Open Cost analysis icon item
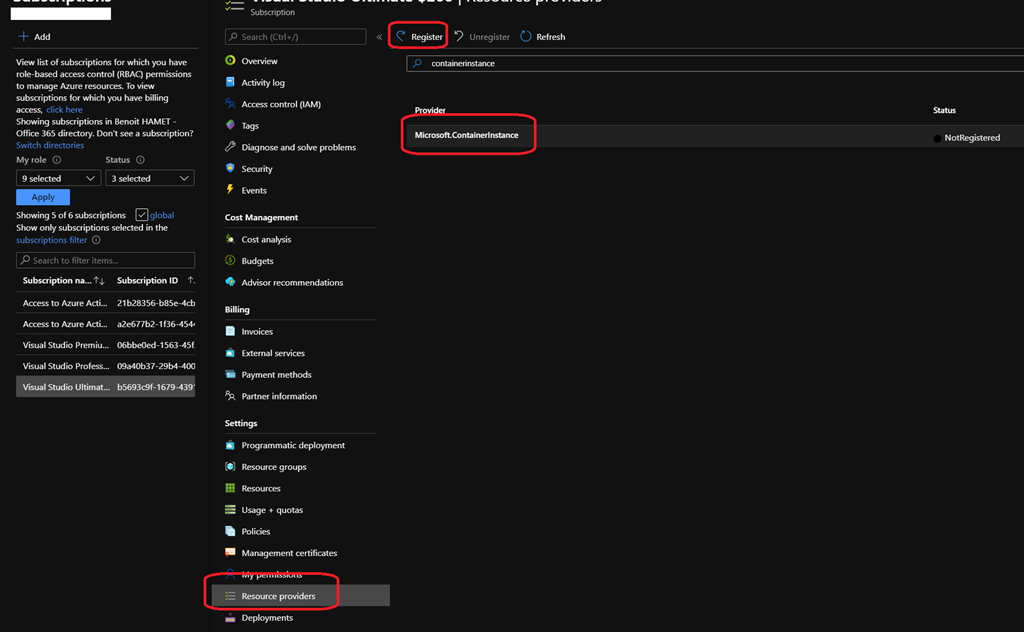The height and width of the screenshot is (632, 1024). 231,239
